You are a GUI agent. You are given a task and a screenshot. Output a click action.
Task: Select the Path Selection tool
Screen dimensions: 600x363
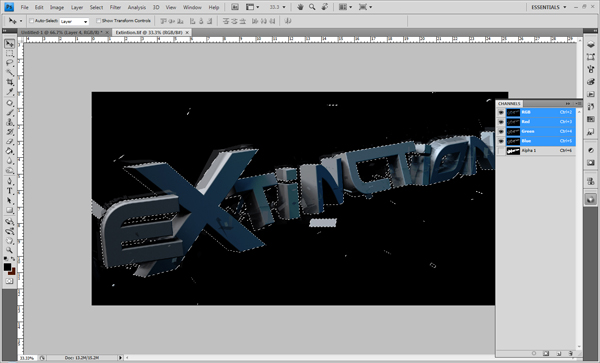tap(10, 200)
